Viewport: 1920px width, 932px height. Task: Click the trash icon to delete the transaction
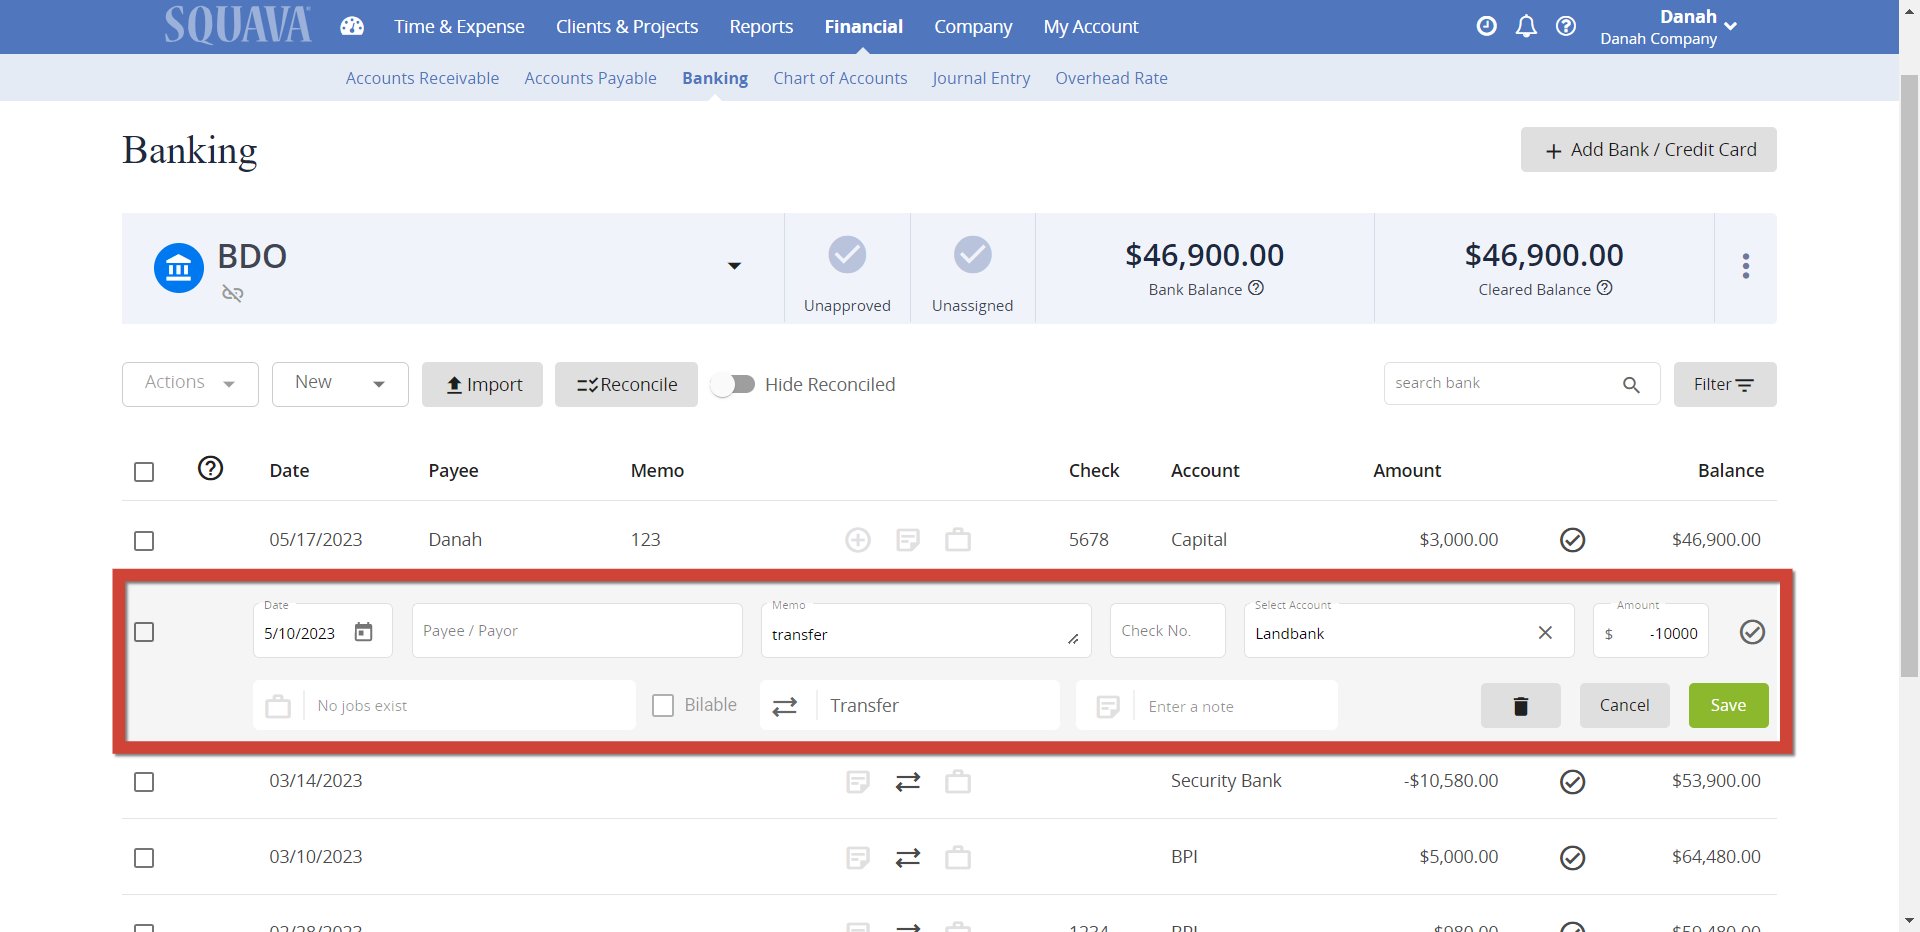(1520, 705)
